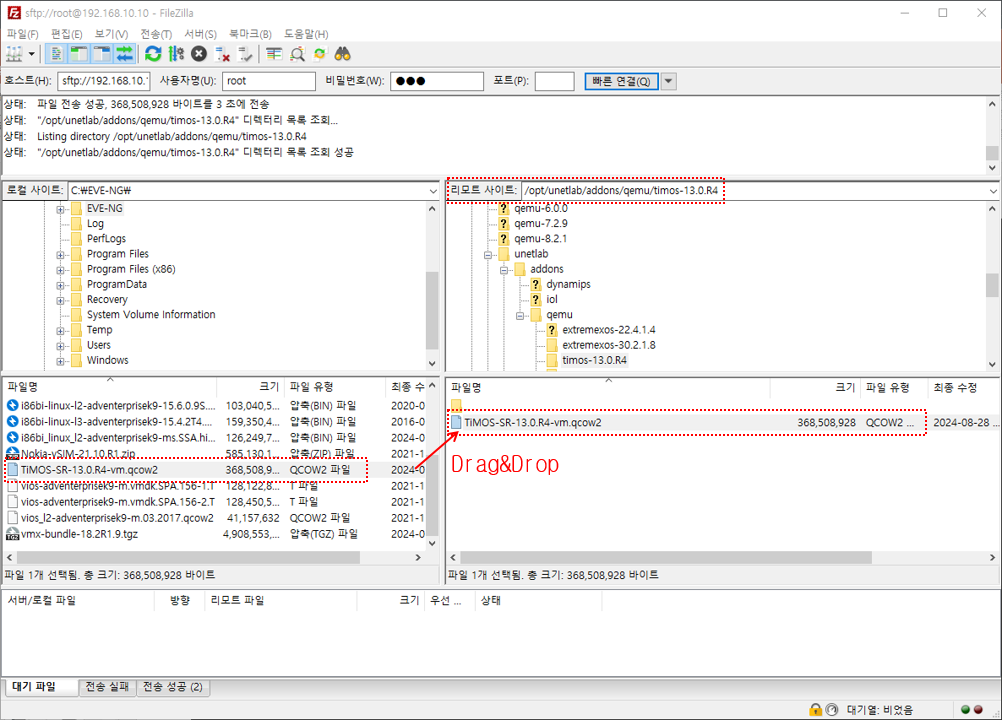Select qemu-7.2.9 folder in remote tree
Image resolution: width=1002 pixels, height=720 pixels.
541,224
